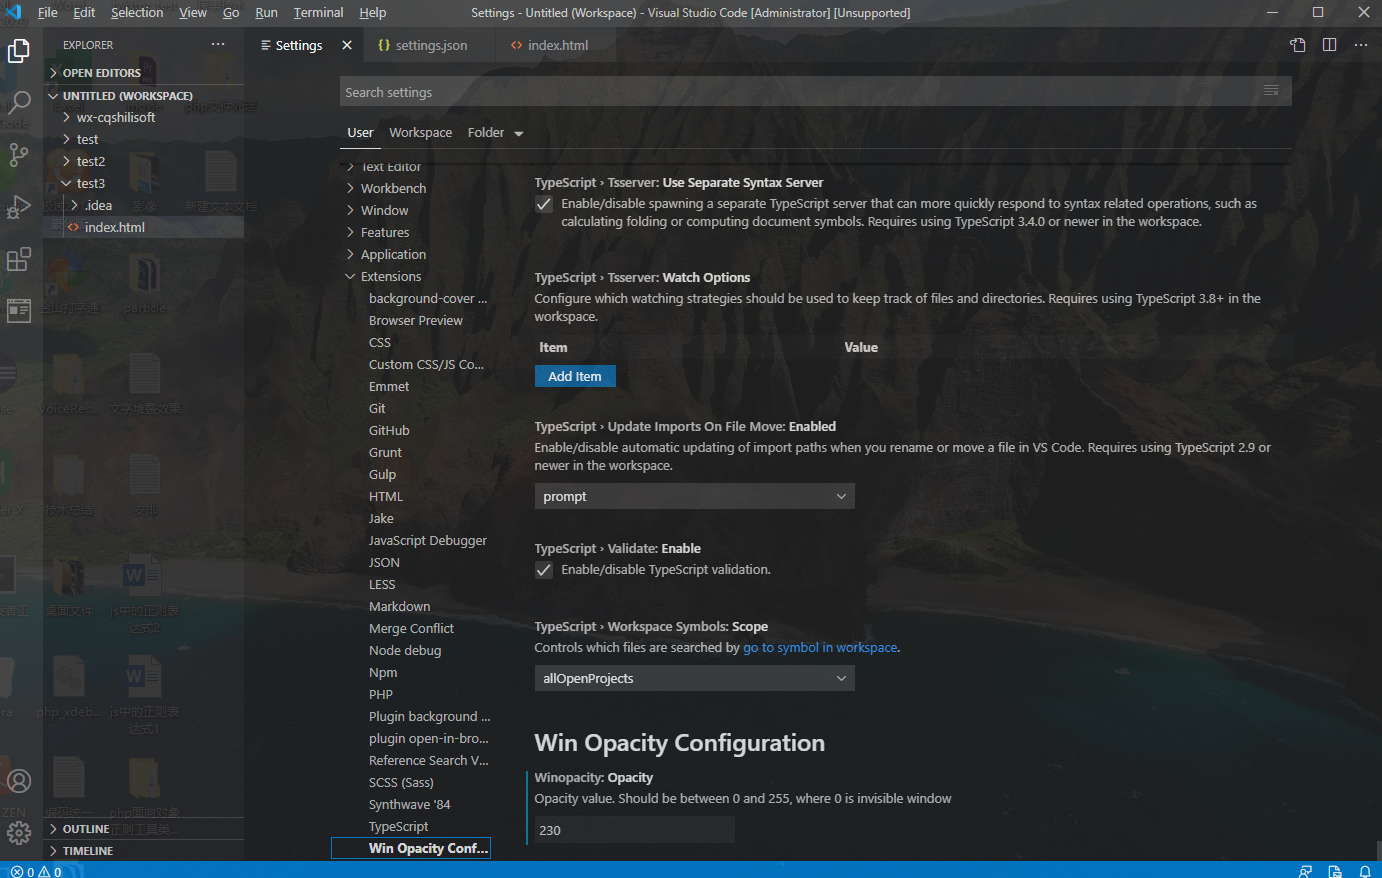Viewport: 1382px width, 878px height.
Task: Open editor More Actions ellipsis
Action: (1361, 45)
